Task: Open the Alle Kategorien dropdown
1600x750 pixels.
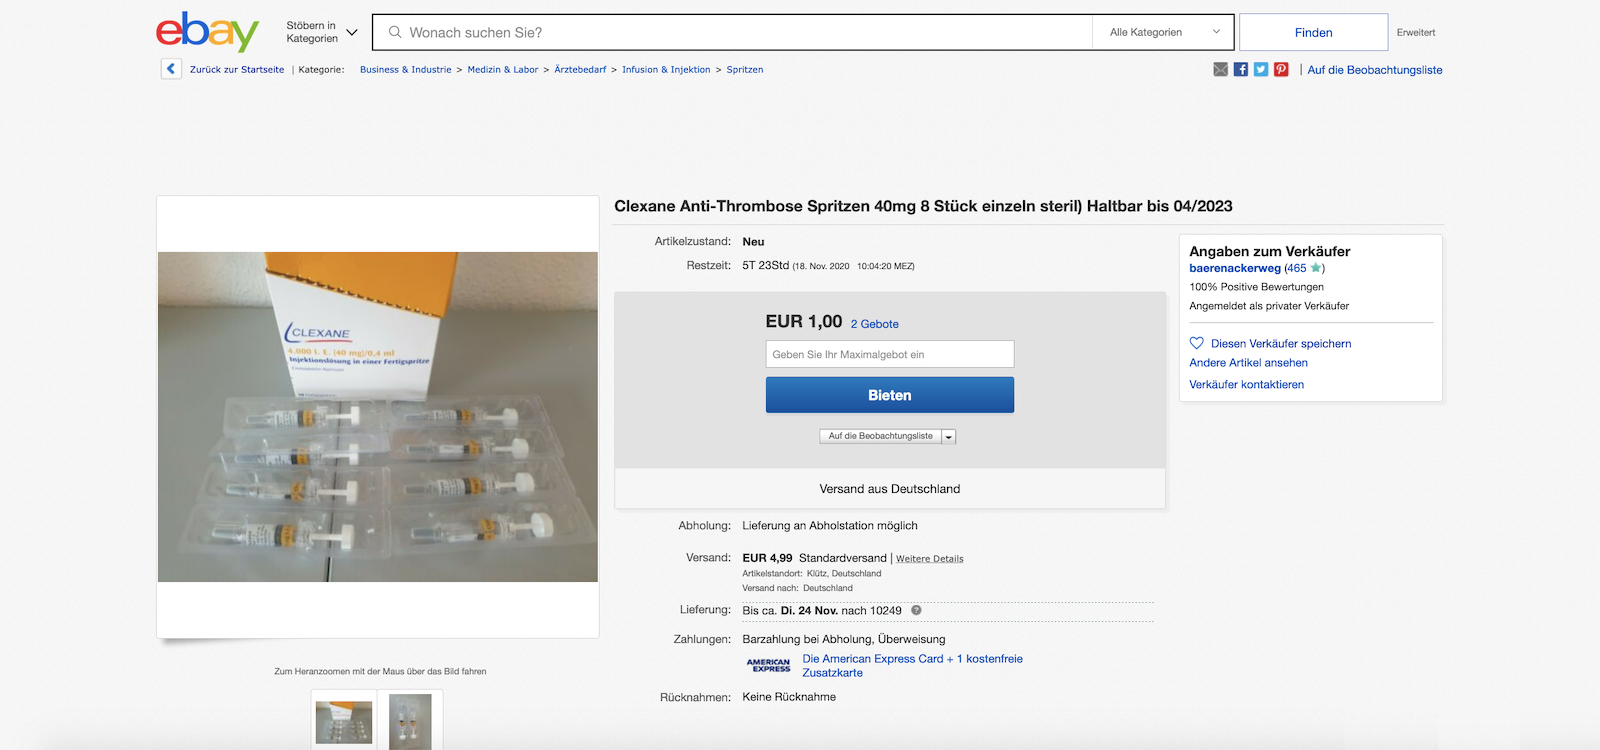Action: (x=1164, y=32)
